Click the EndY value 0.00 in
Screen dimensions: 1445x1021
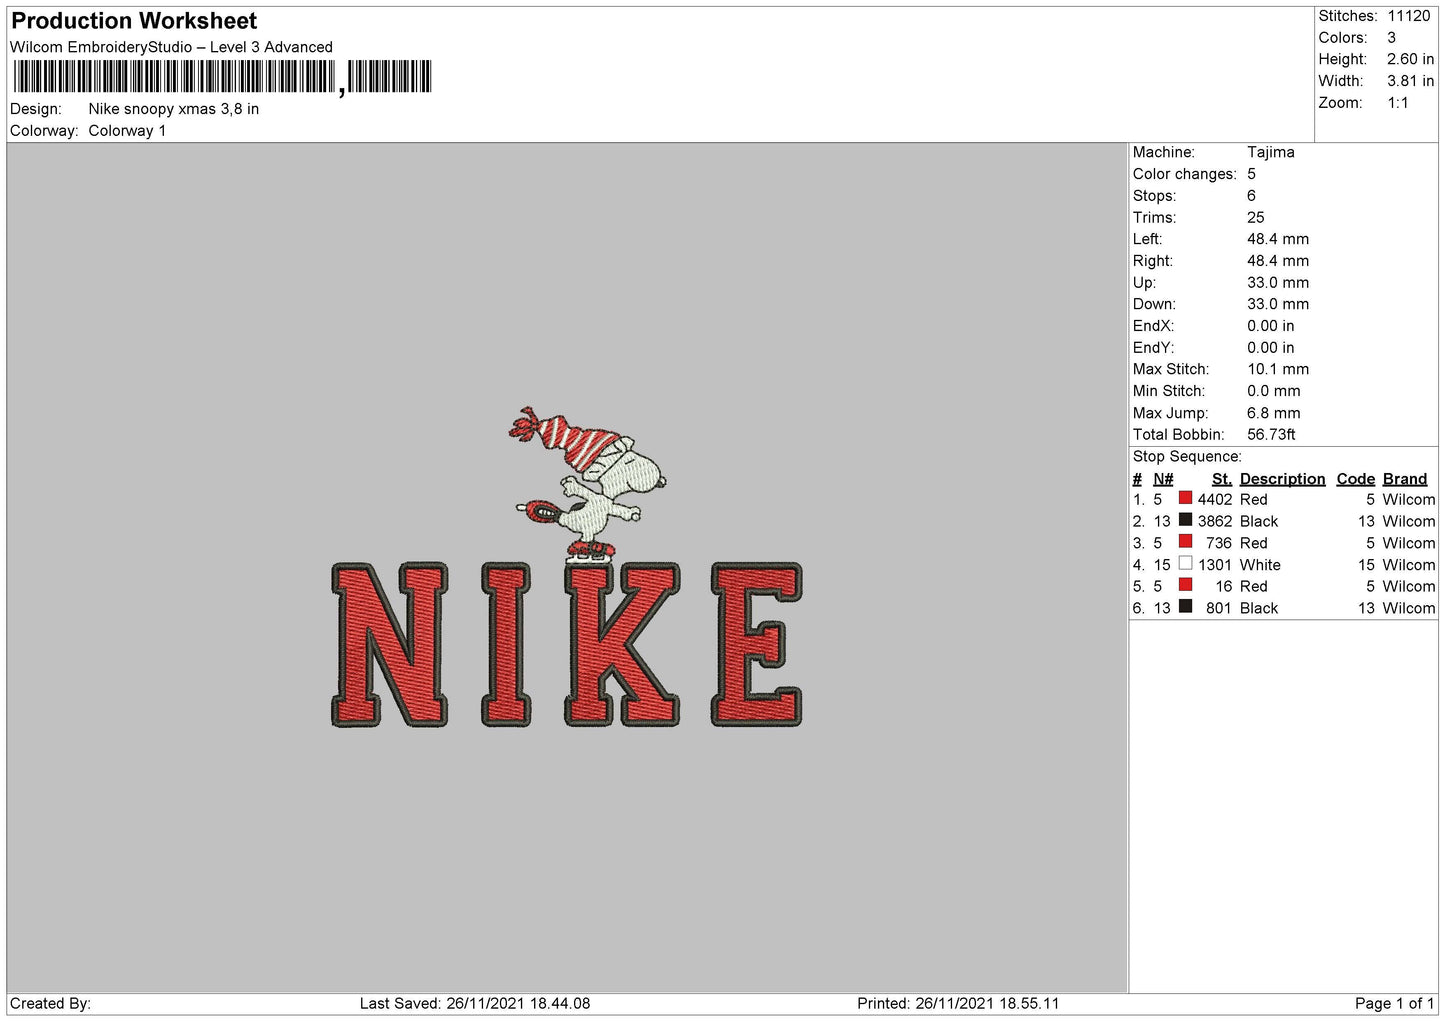click(1270, 348)
